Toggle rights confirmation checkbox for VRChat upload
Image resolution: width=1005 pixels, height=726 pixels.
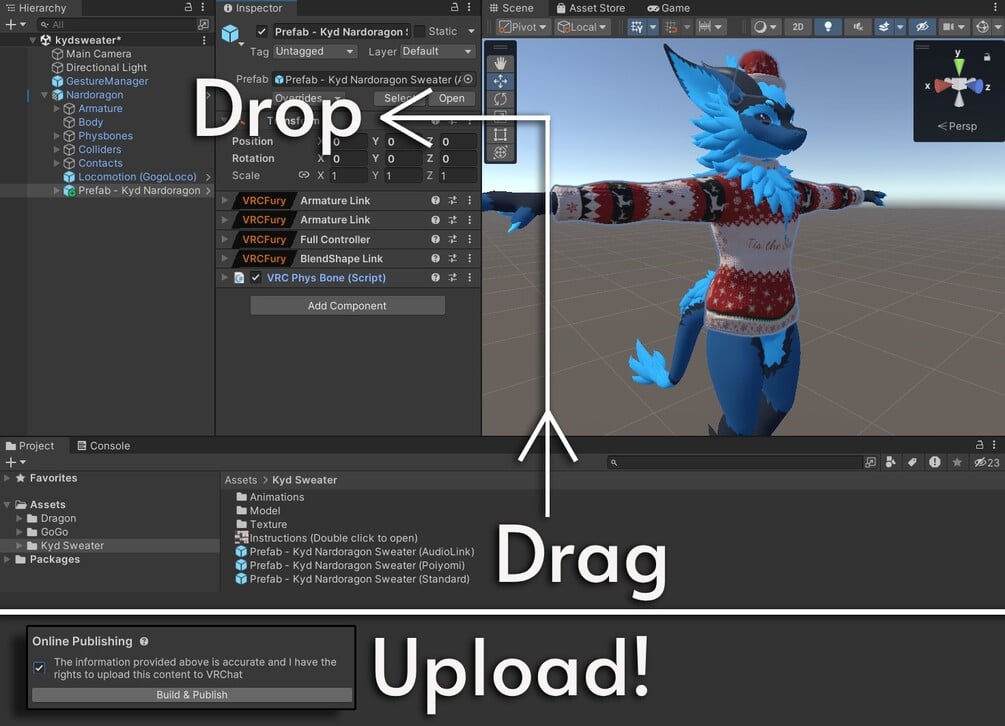(39, 668)
